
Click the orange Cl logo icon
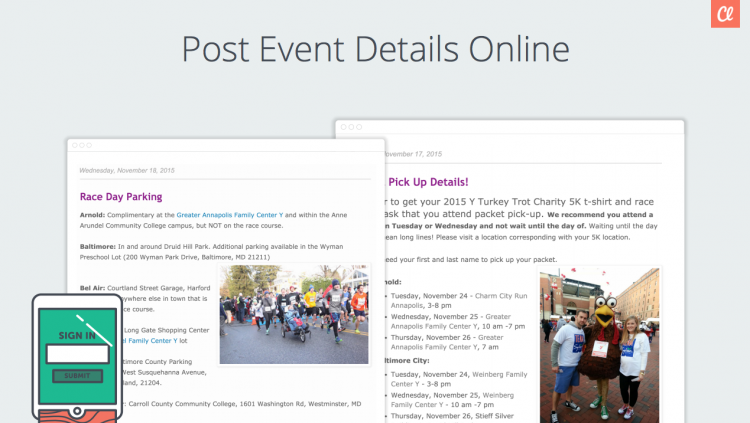click(x=725, y=14)
